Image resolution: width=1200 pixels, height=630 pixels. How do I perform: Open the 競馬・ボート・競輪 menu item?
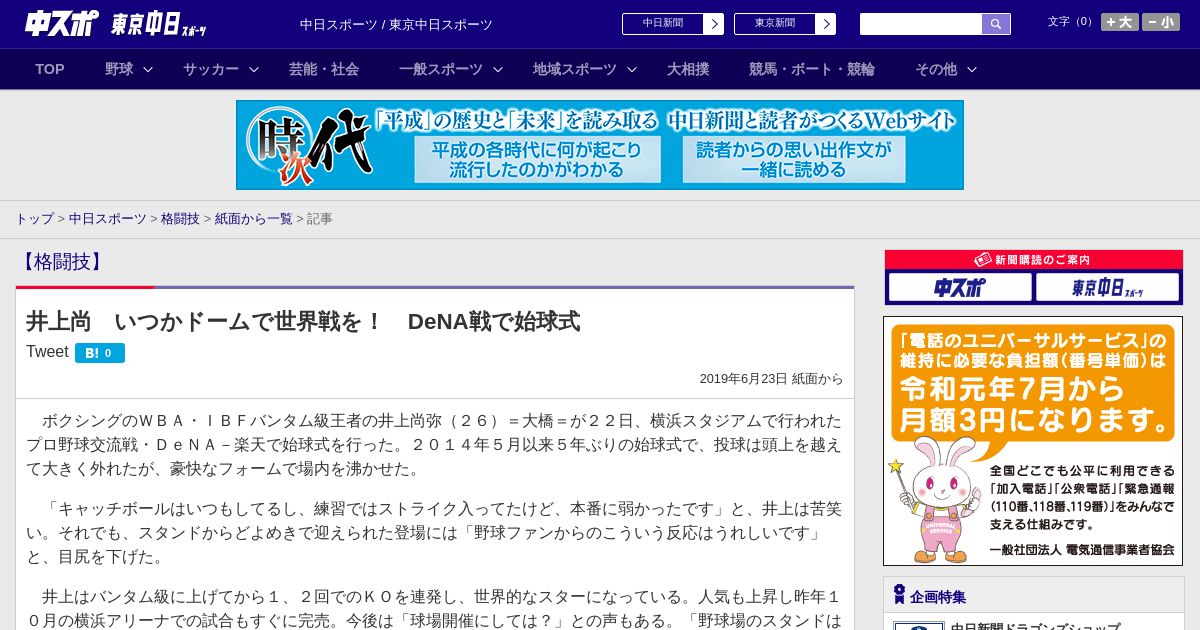pos(812,69)
